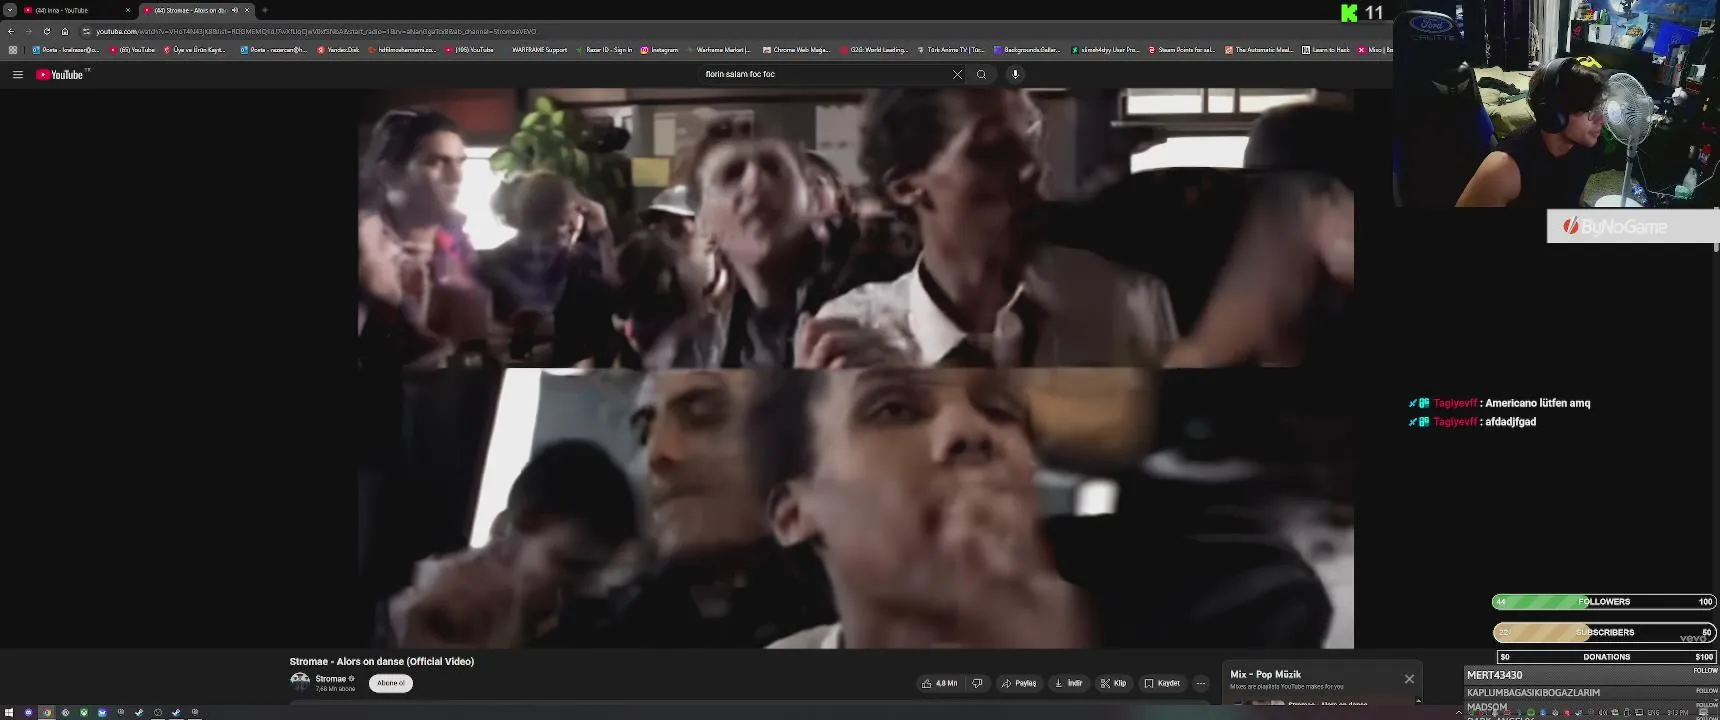View site information icon in address bar
The height and width of the screenshot is (720, 1720).
[x=86, y=31]
